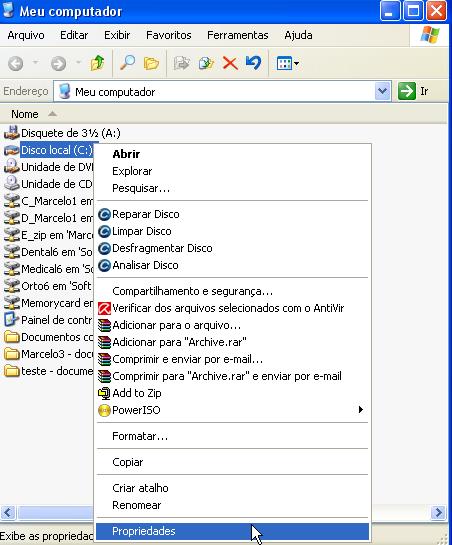Screen dimensions: 452x545
Task: Select the Painel de controle item
Action: [x=49, y=320]
